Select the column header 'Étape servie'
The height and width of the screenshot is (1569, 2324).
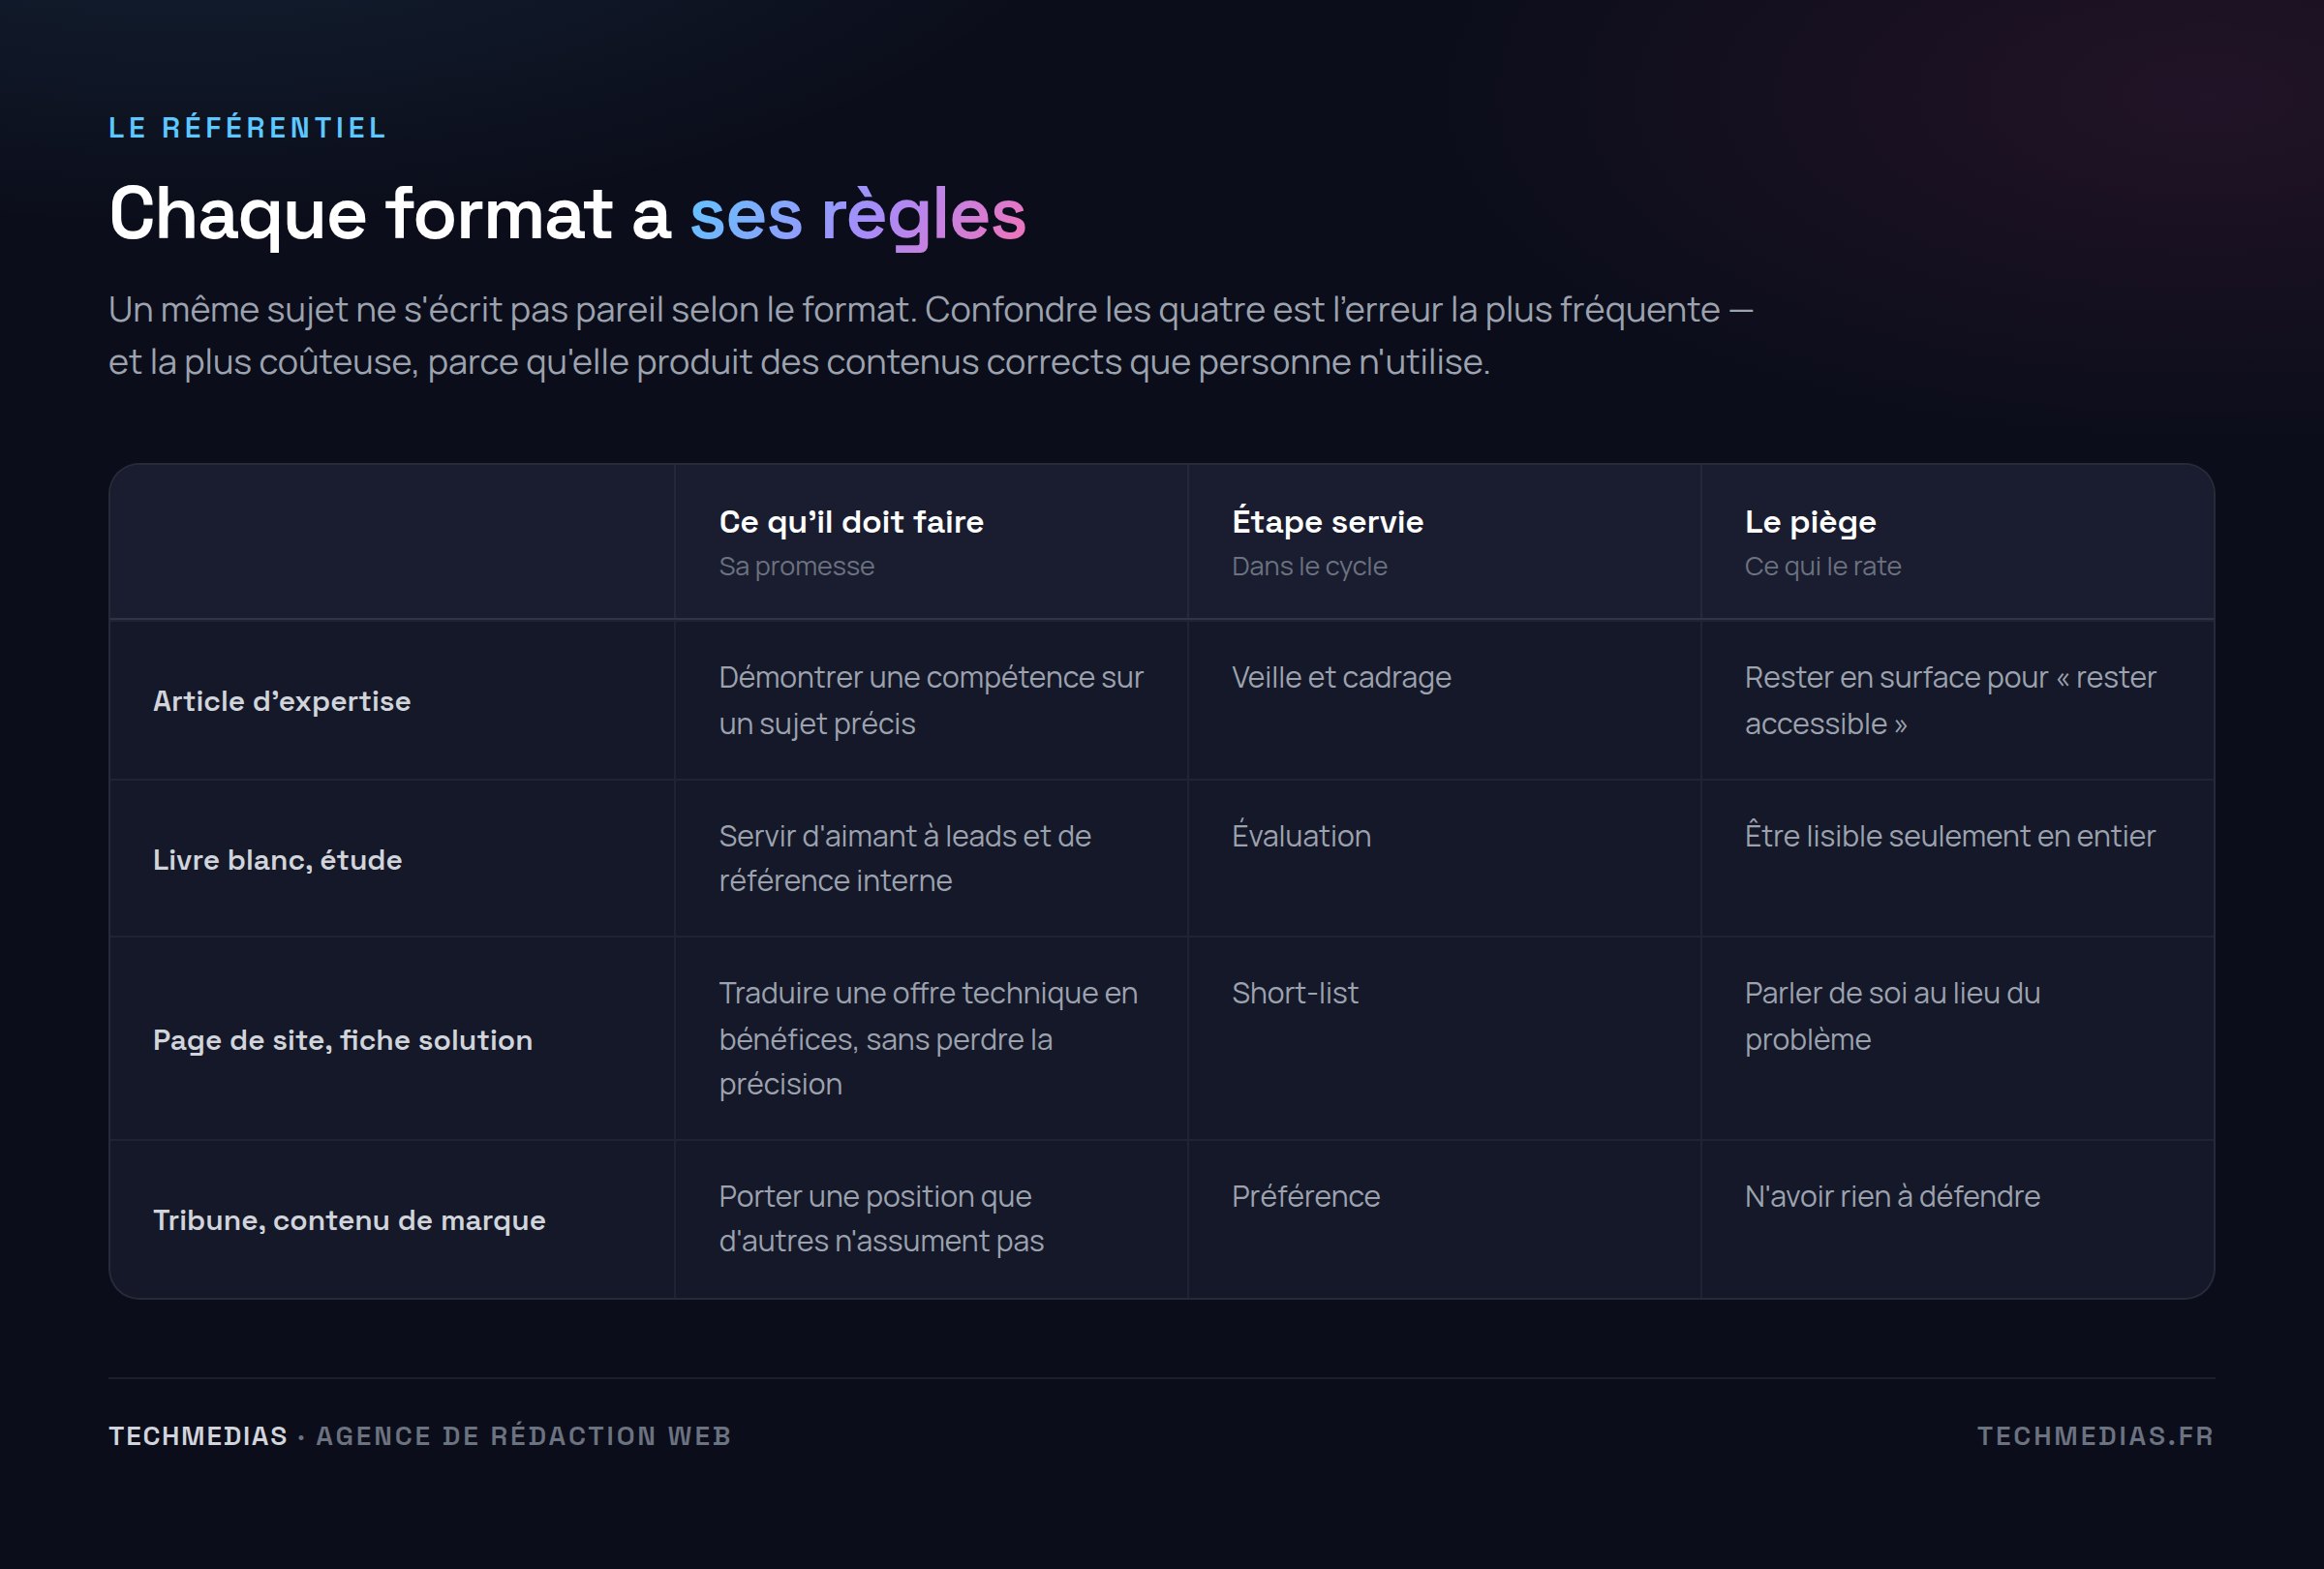pos(1327,521)
